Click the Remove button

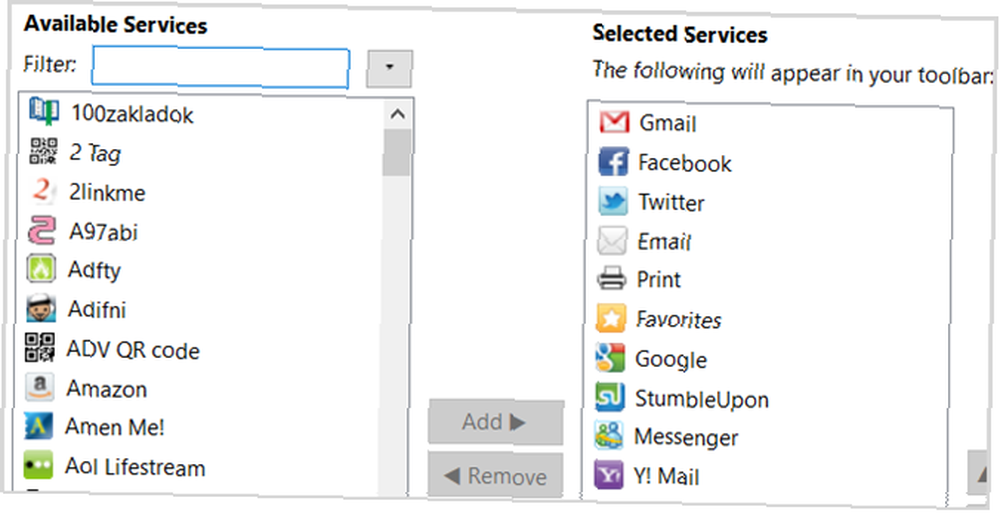[x=496, y=475]
